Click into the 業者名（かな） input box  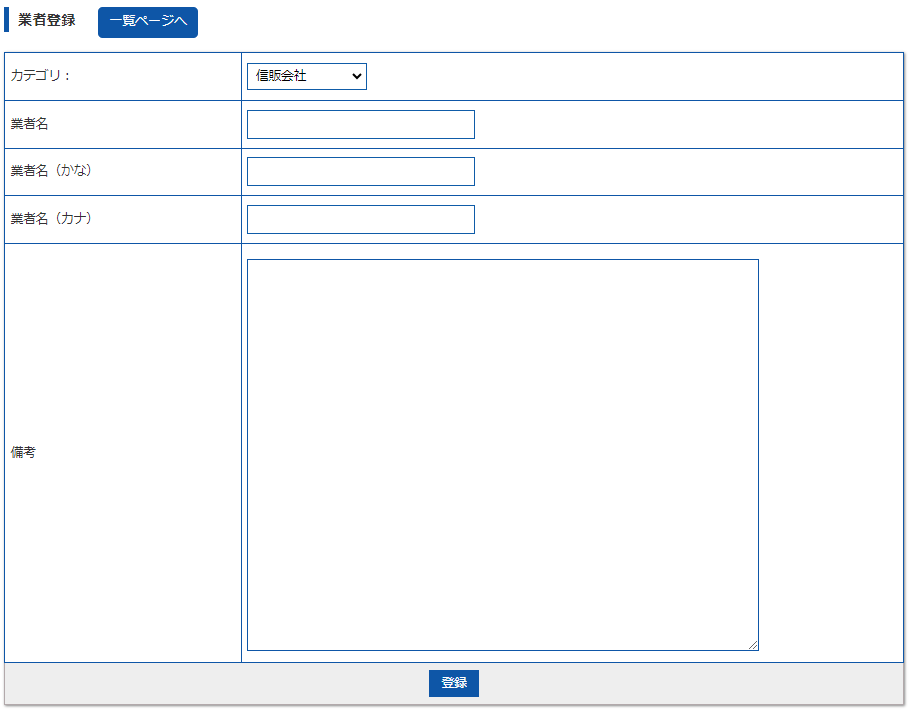[x=360, y=171]
